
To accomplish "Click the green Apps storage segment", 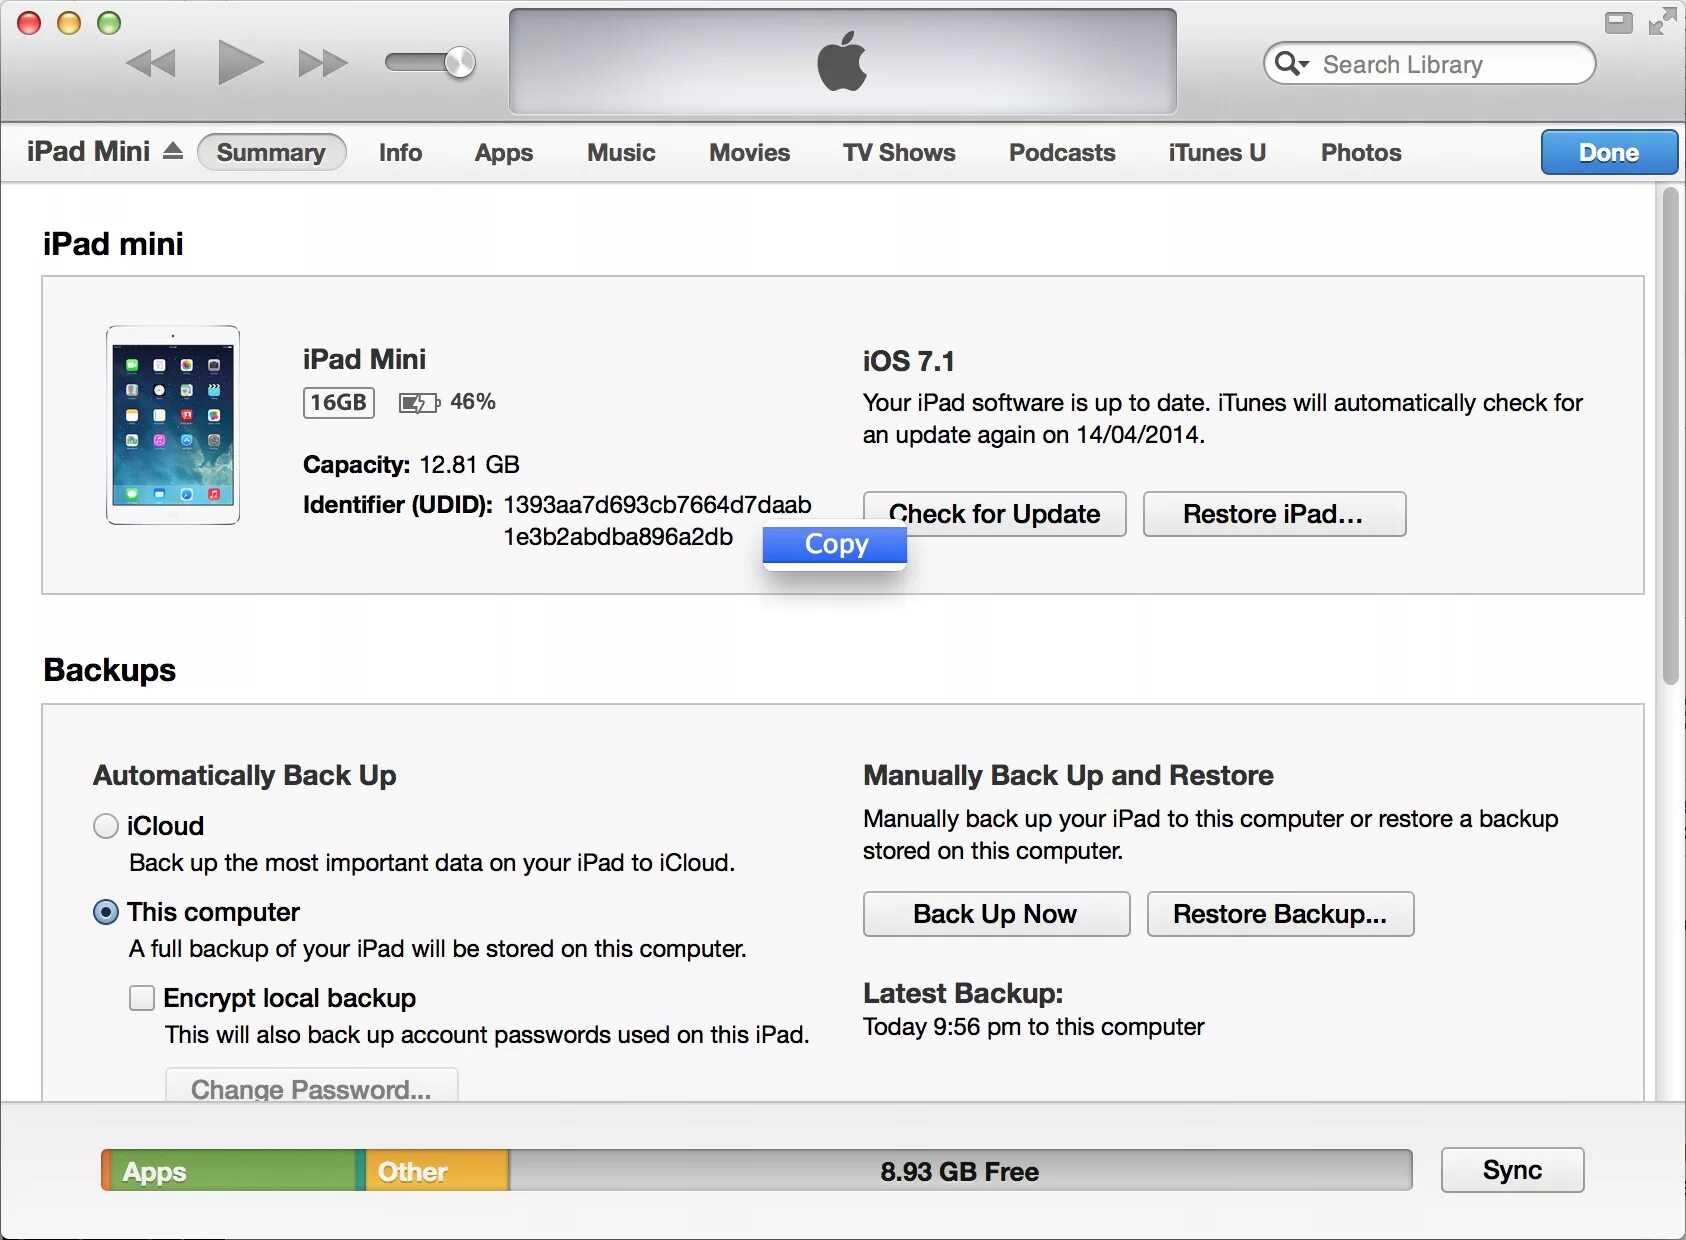I will (x=234, y=1170).
